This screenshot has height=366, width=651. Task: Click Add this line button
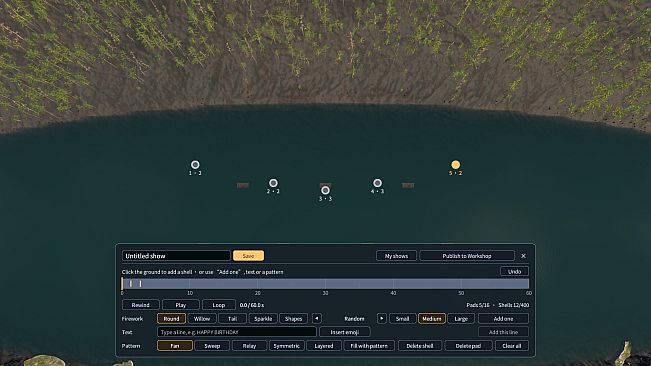tap(503, 332)
